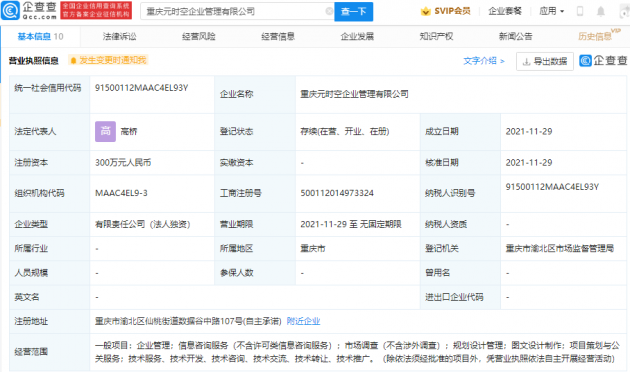Click the 法定代表人 label
The height and width of the screenshot is (372, 630).
coord(35,131)
